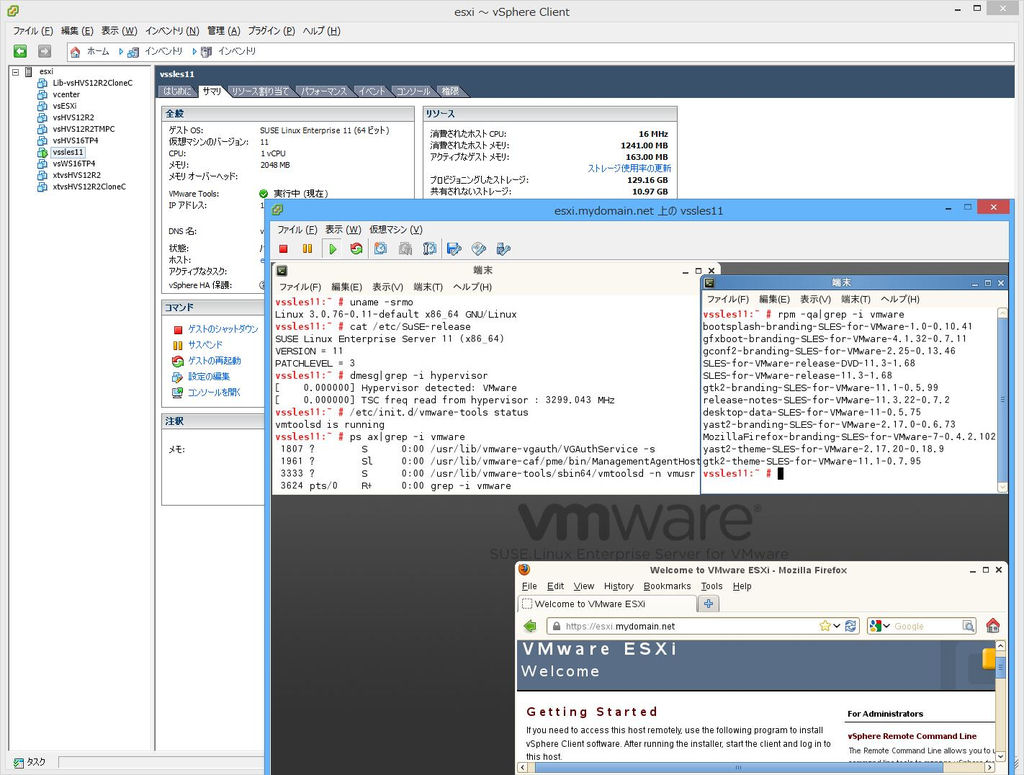
Task: Click the Firefox horizontal scrollbar thumb
Action: [x=739, y=767]
